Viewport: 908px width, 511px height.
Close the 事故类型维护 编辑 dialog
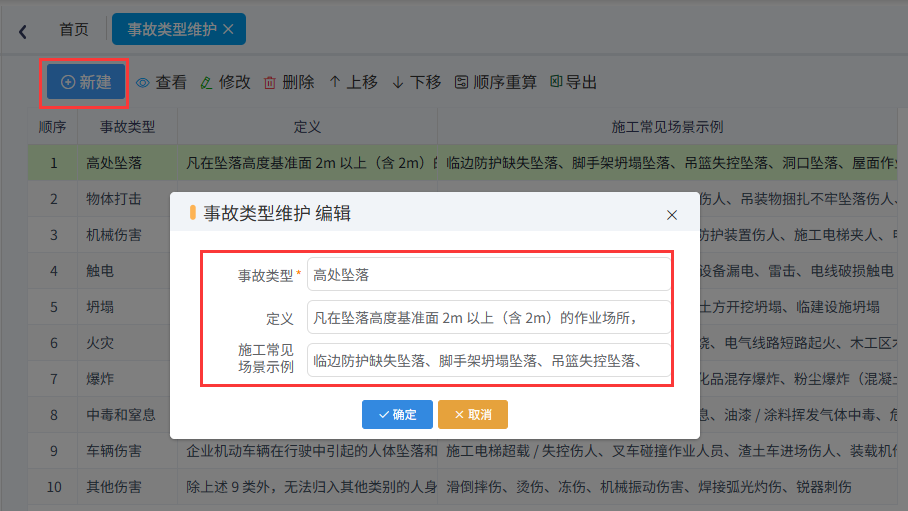point(672,215)
